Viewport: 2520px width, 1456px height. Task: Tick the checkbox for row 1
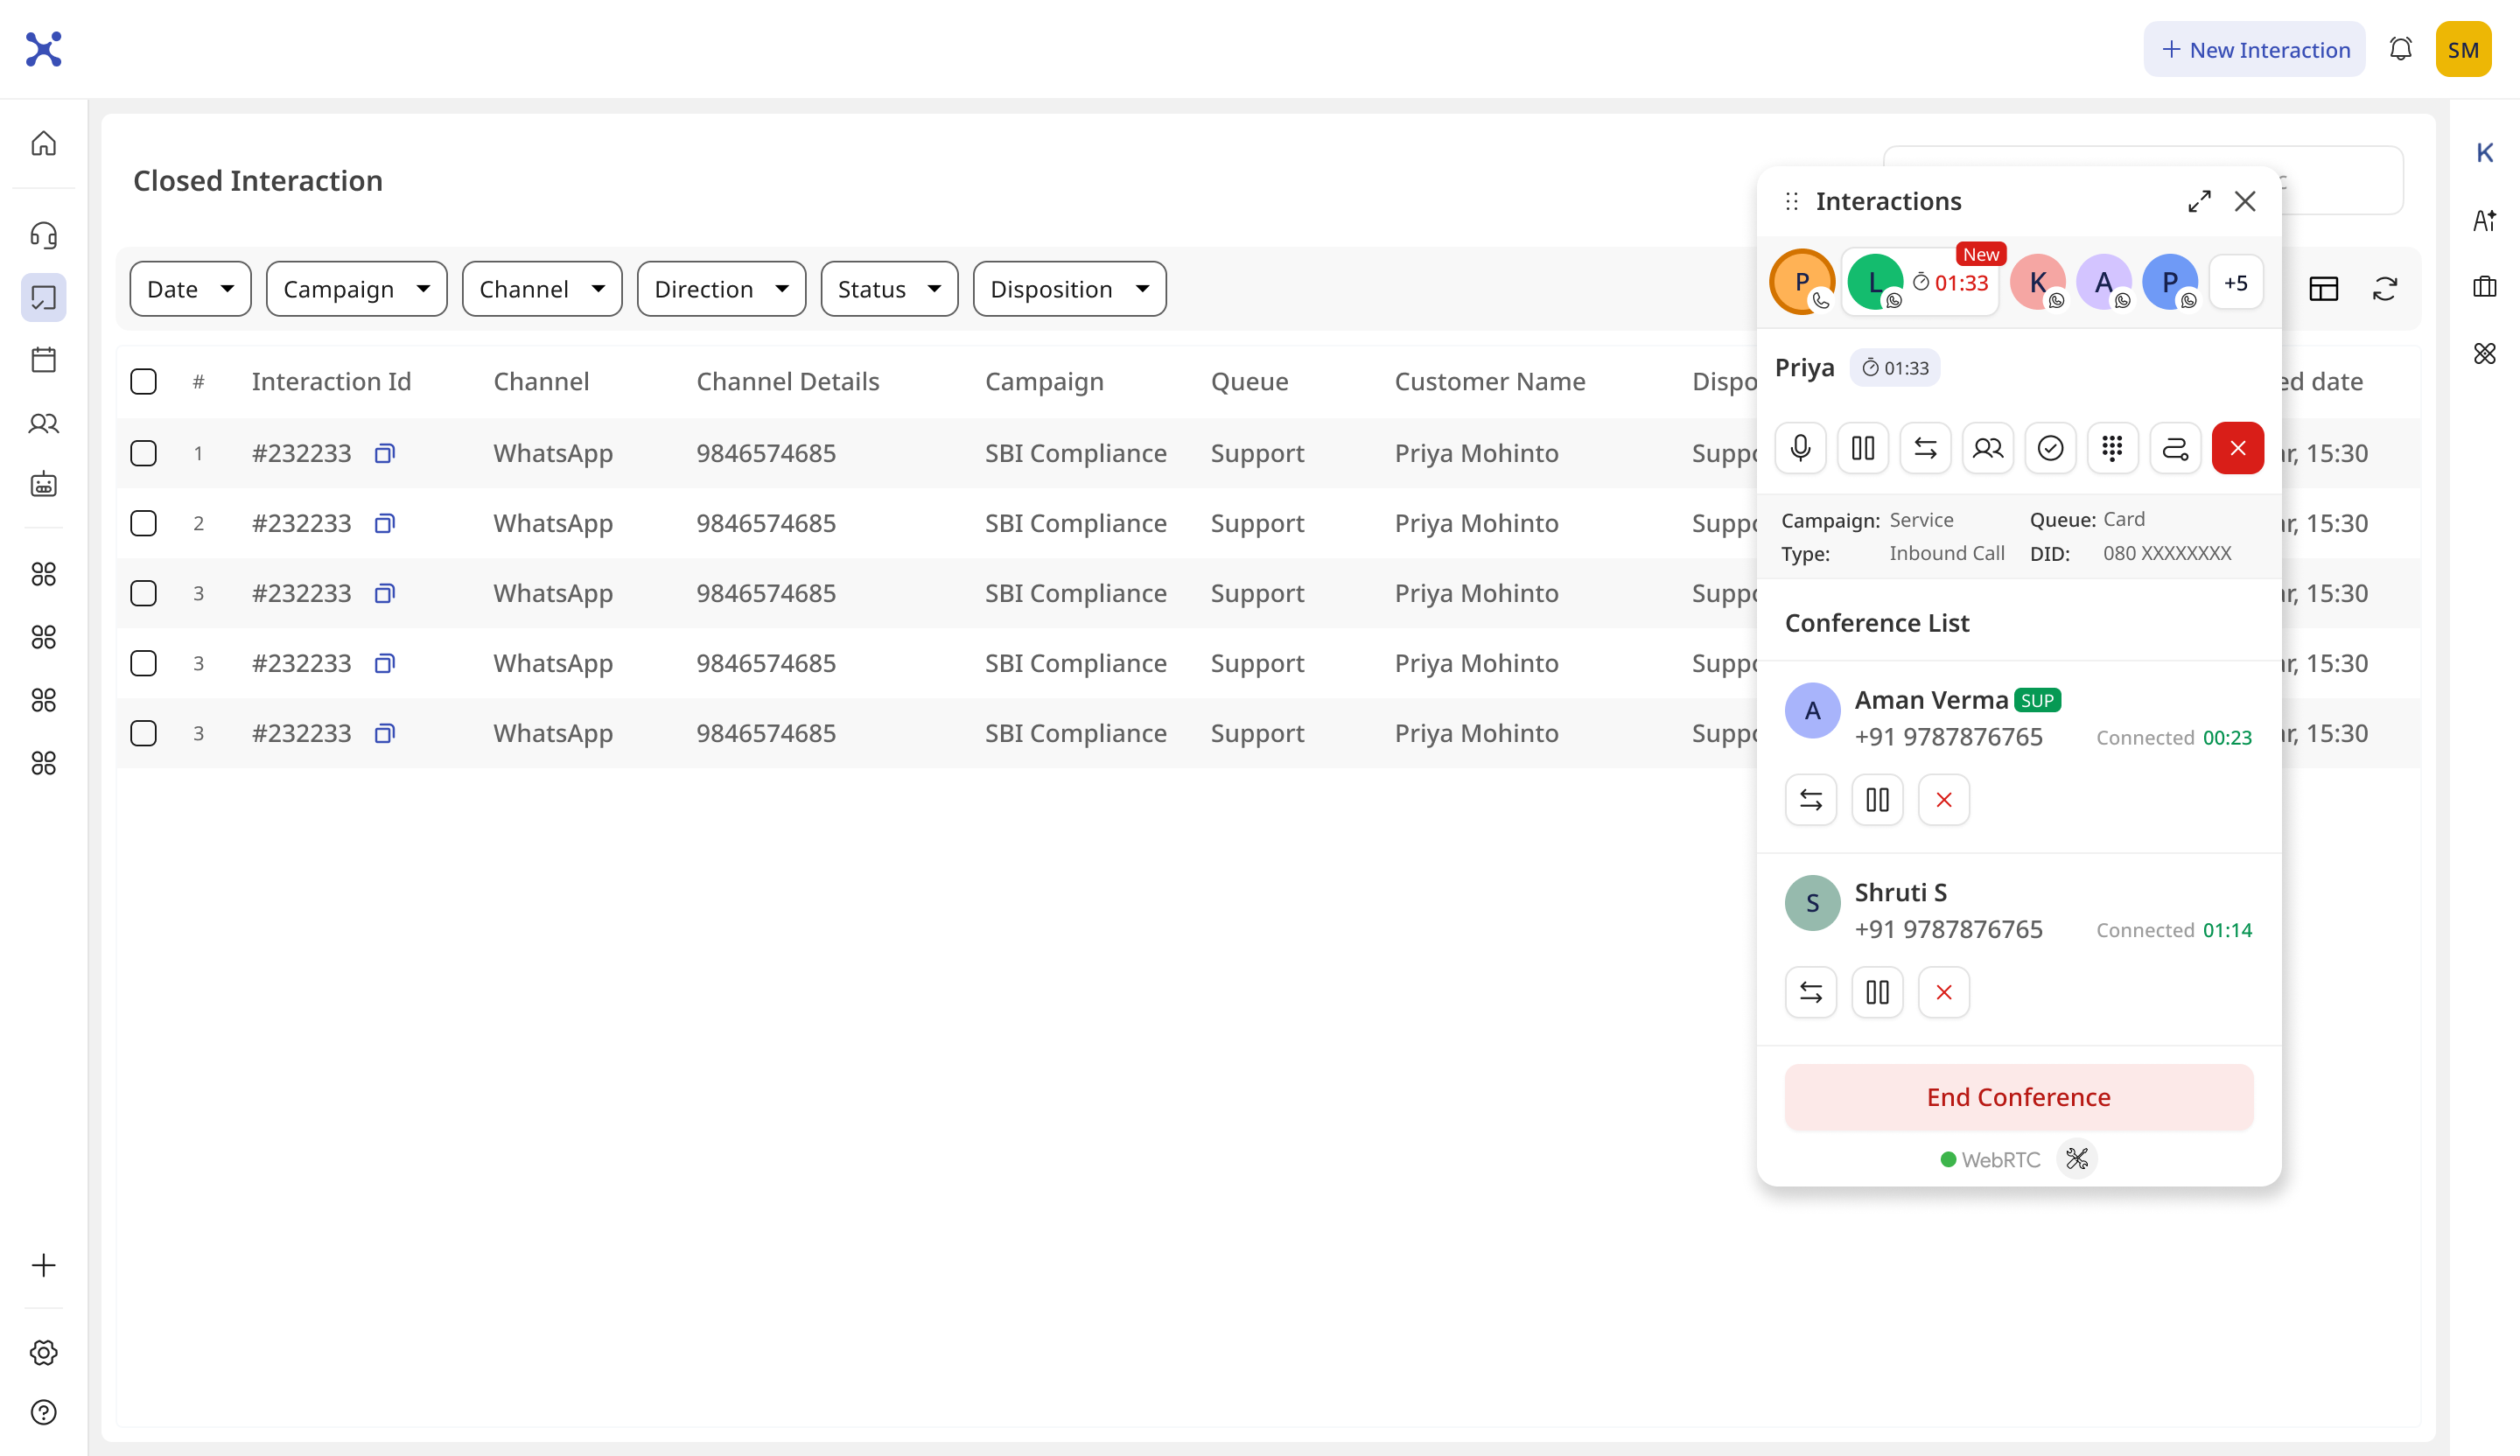coord(144,453)
